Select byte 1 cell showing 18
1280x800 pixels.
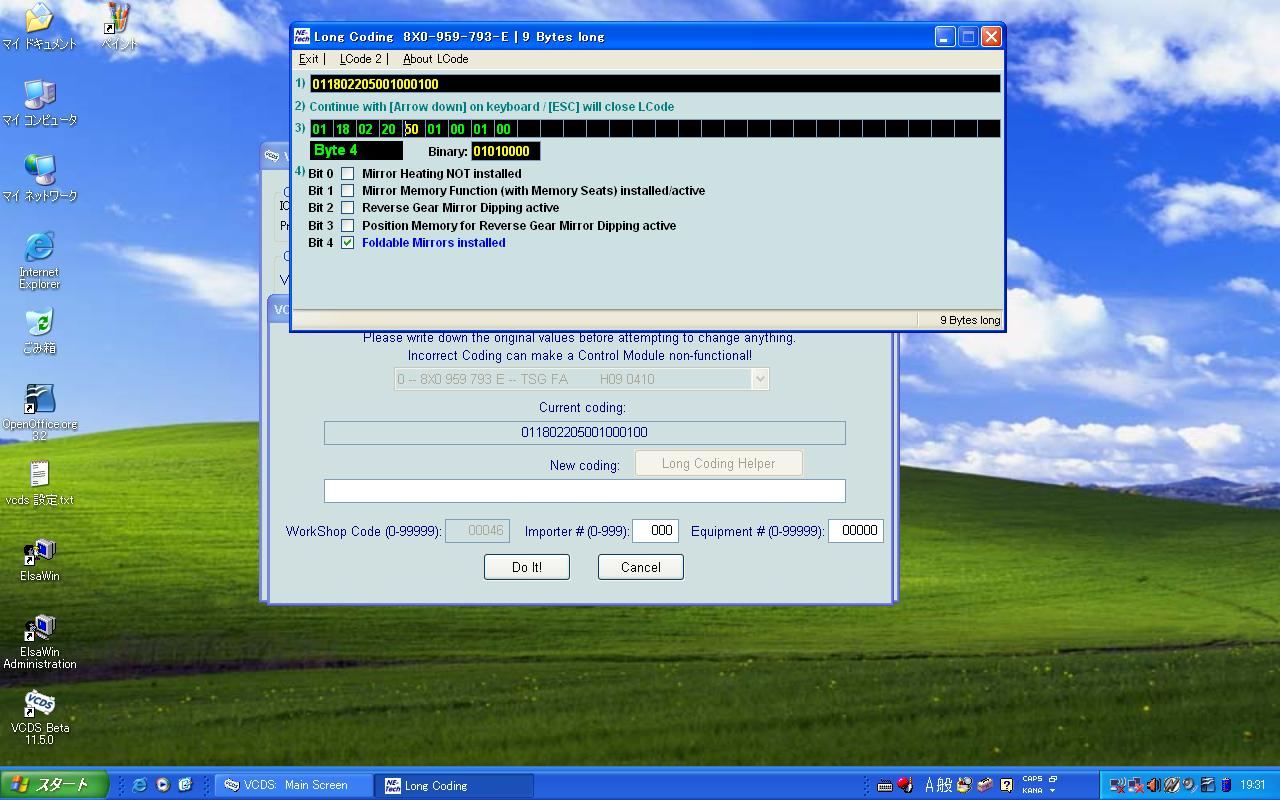343,128
